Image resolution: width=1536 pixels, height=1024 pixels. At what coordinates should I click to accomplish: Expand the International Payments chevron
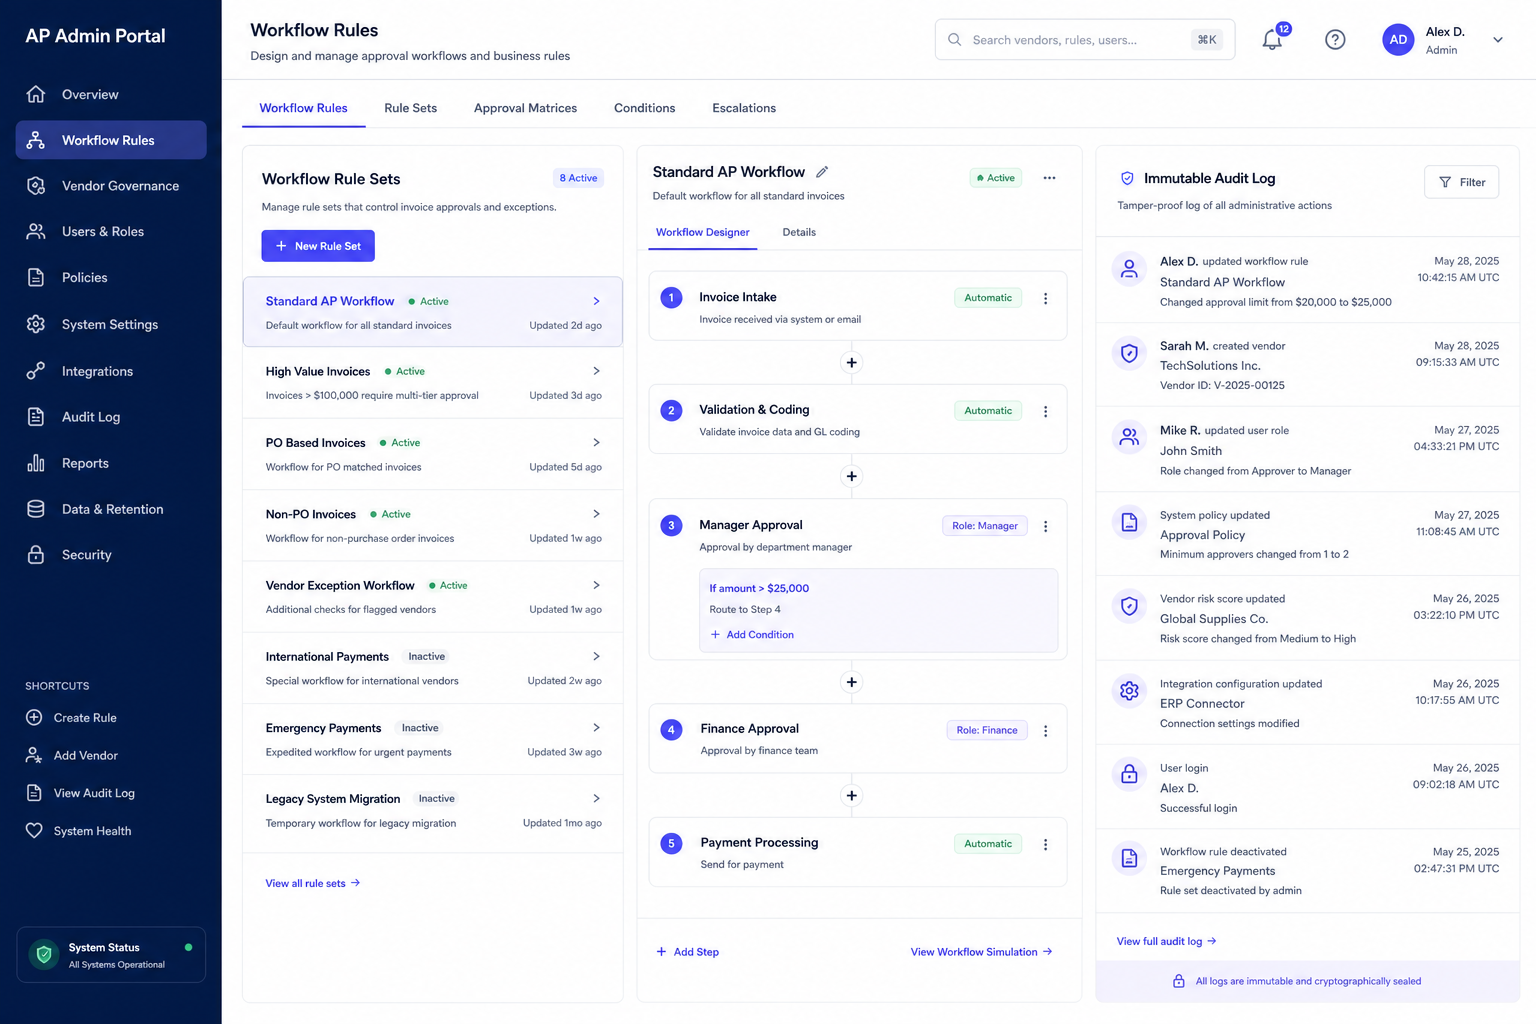596,656
